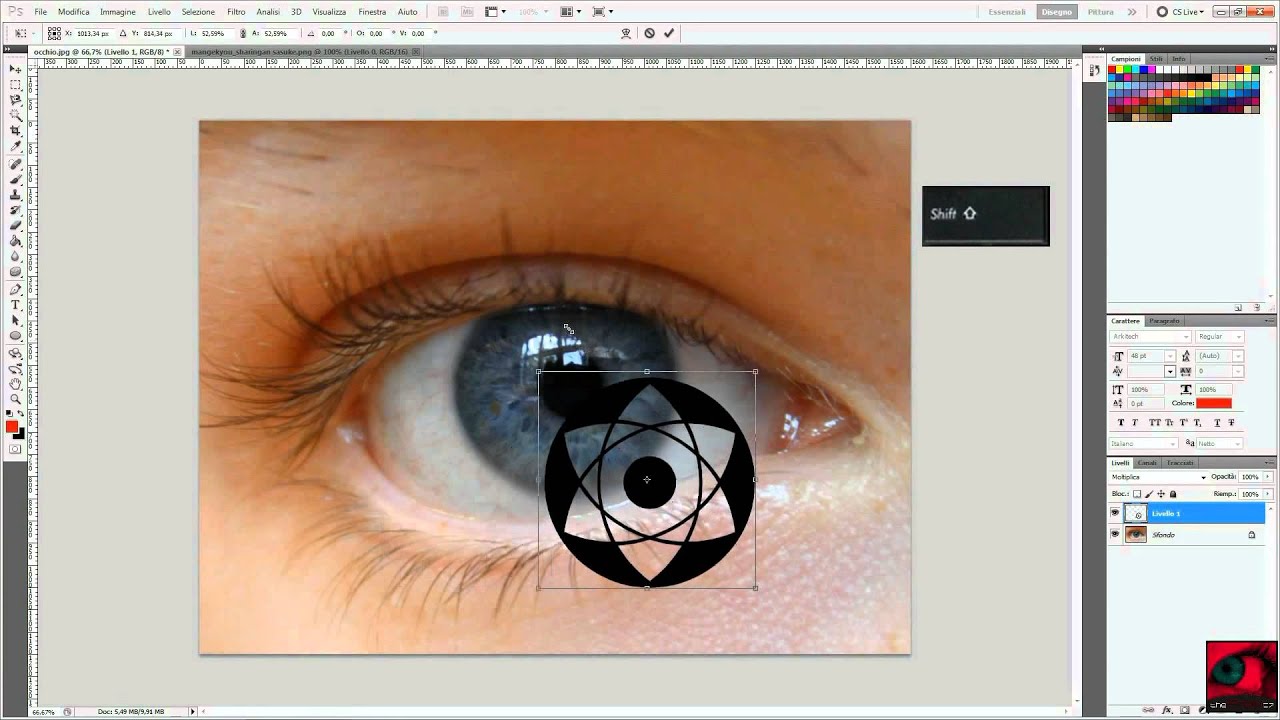
Task: Close the occhio.jpg document tab
Action: (x=177, y=51)
